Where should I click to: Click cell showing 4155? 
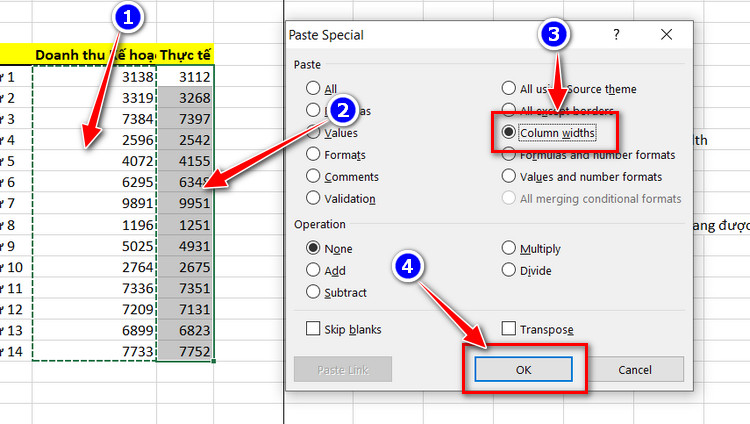185,161
